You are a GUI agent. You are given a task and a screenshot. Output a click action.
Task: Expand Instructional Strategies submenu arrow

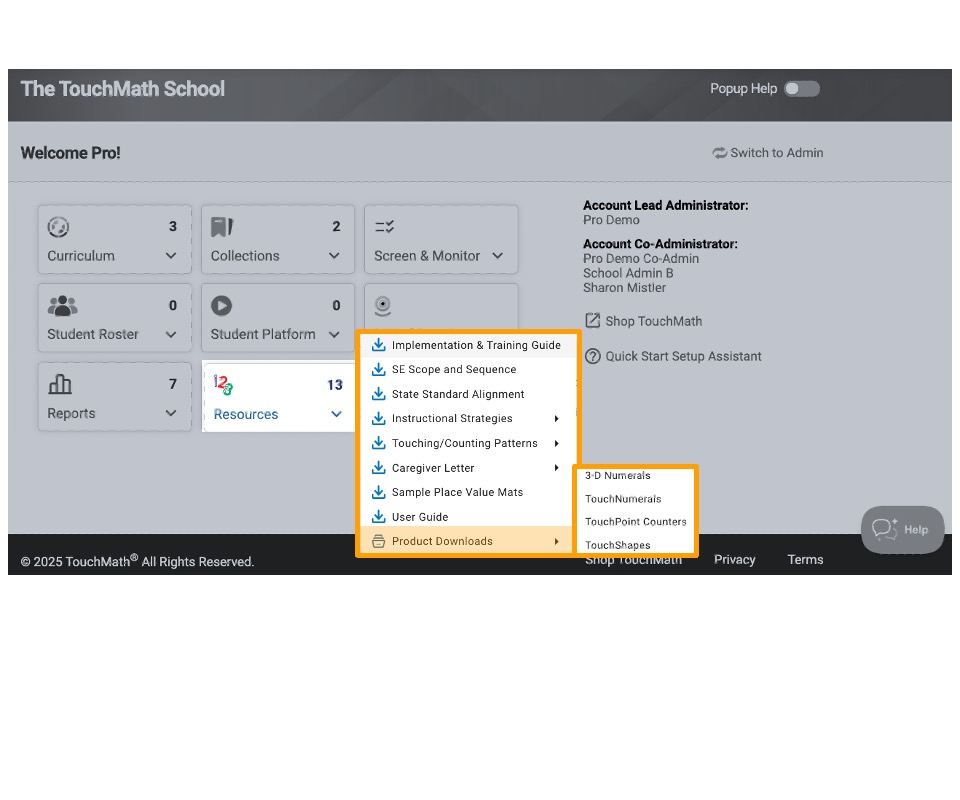point(557,419)
